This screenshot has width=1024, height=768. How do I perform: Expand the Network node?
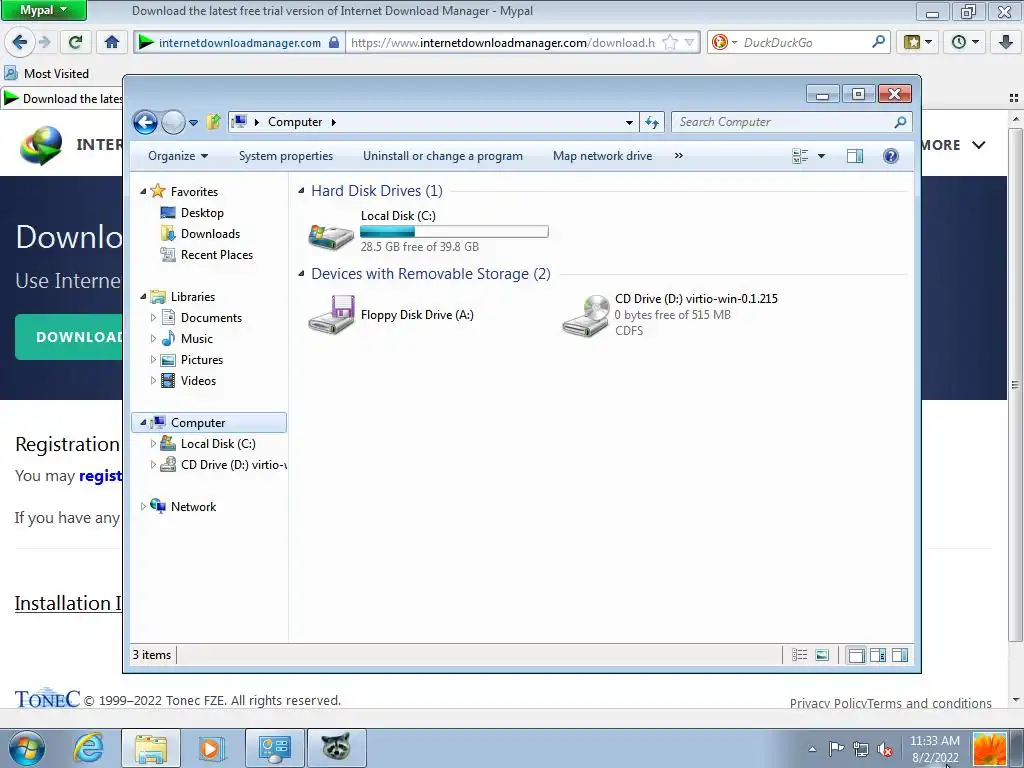[x=143, y=507]
